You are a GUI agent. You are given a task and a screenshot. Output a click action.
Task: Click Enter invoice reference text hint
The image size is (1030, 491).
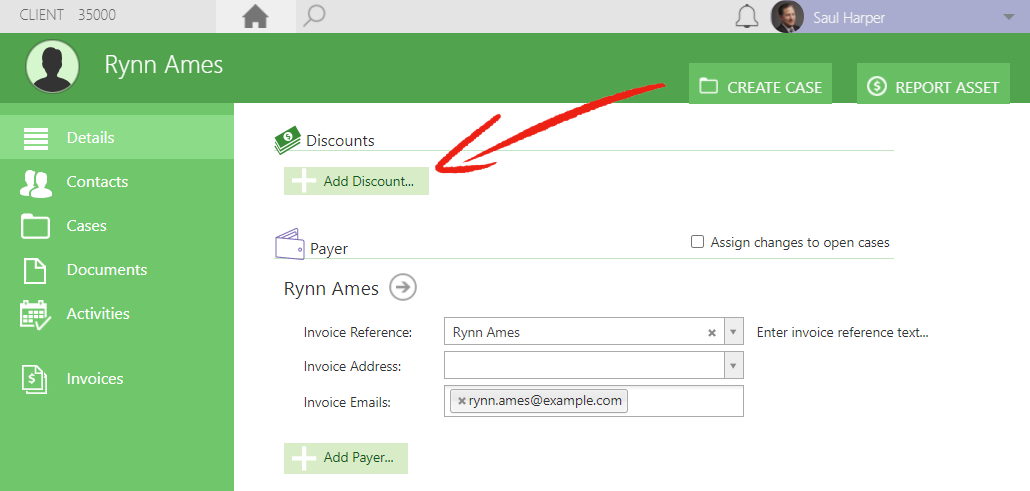point(842,333)
